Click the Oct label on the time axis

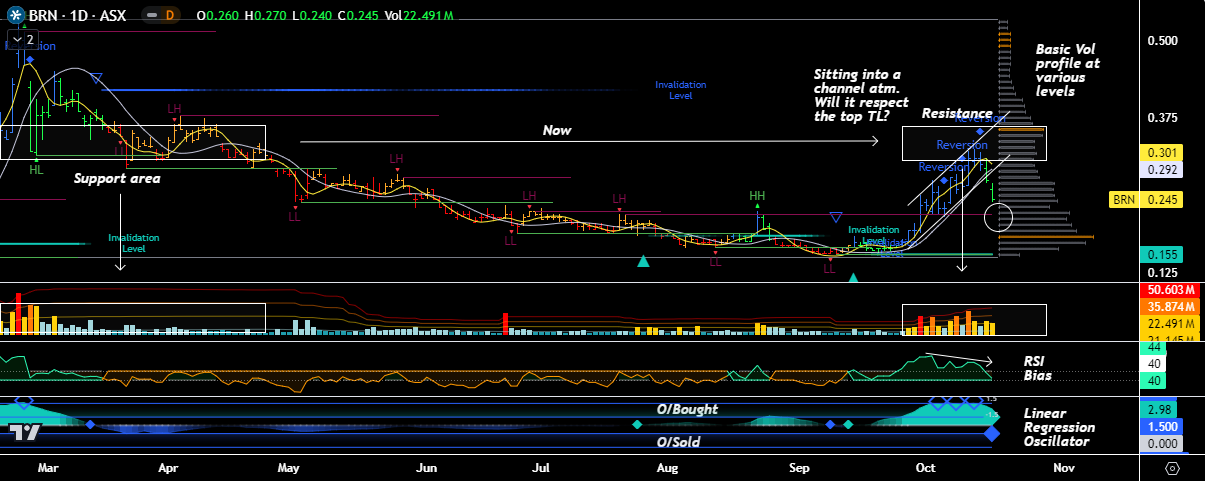click(x=925, y=467)
